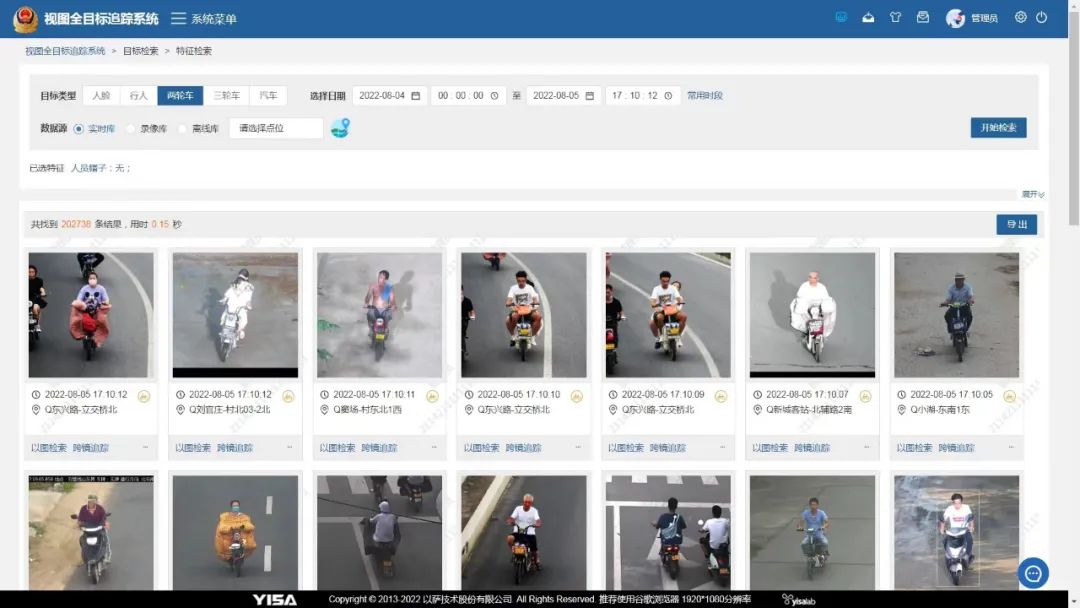Click the 人员帽子：无 selected feature tag
Image resolution: width=1080 pixels, height=608 pixels.
pyautogui.click(x=101, y=168)
